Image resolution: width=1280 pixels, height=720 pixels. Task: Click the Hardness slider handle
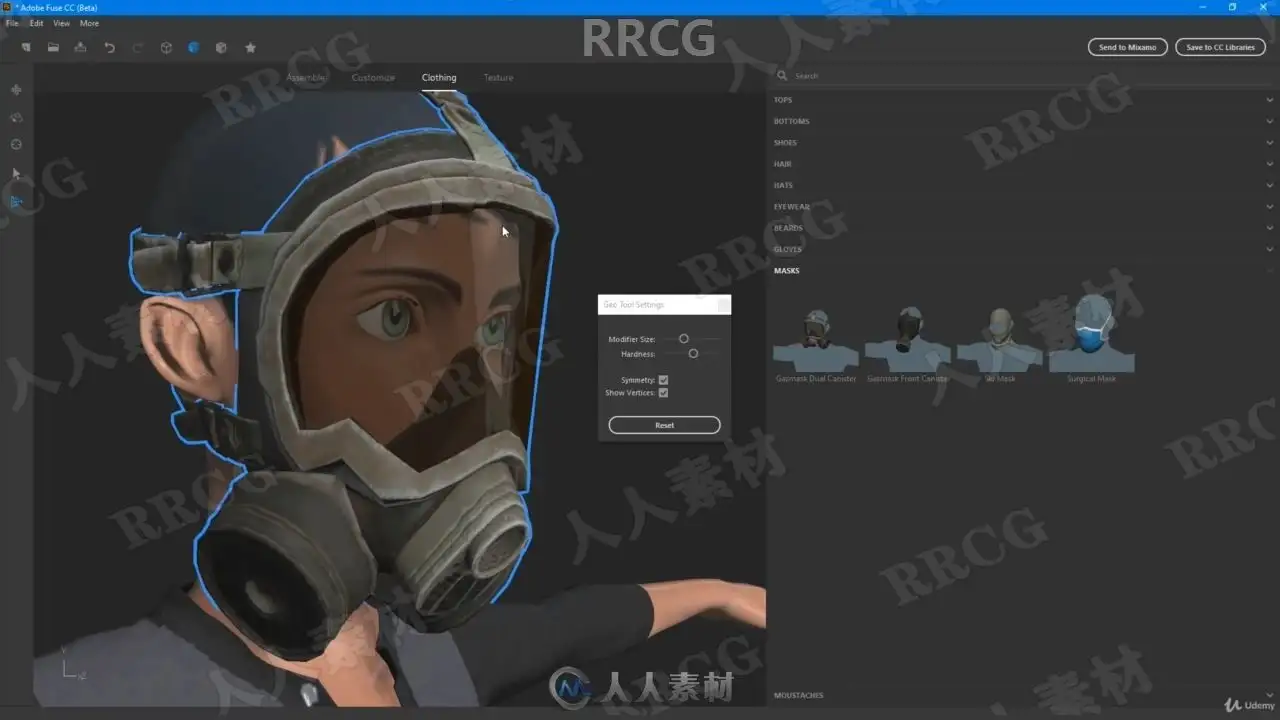(693, 354)
